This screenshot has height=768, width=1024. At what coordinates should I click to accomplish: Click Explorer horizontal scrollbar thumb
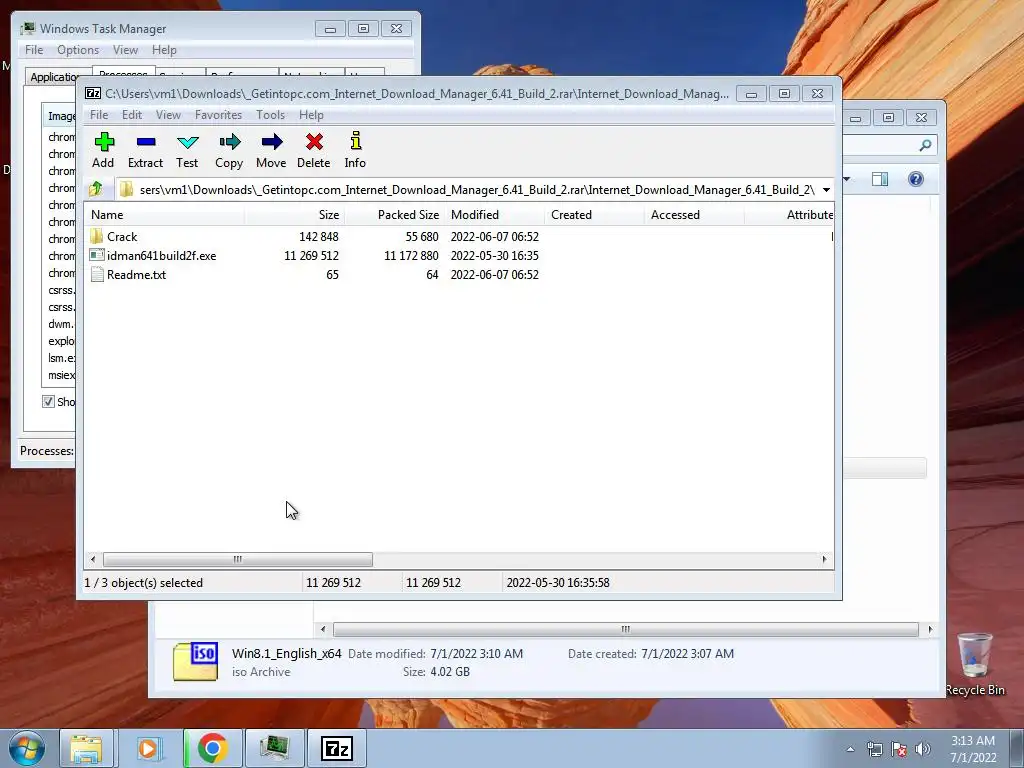626,629
